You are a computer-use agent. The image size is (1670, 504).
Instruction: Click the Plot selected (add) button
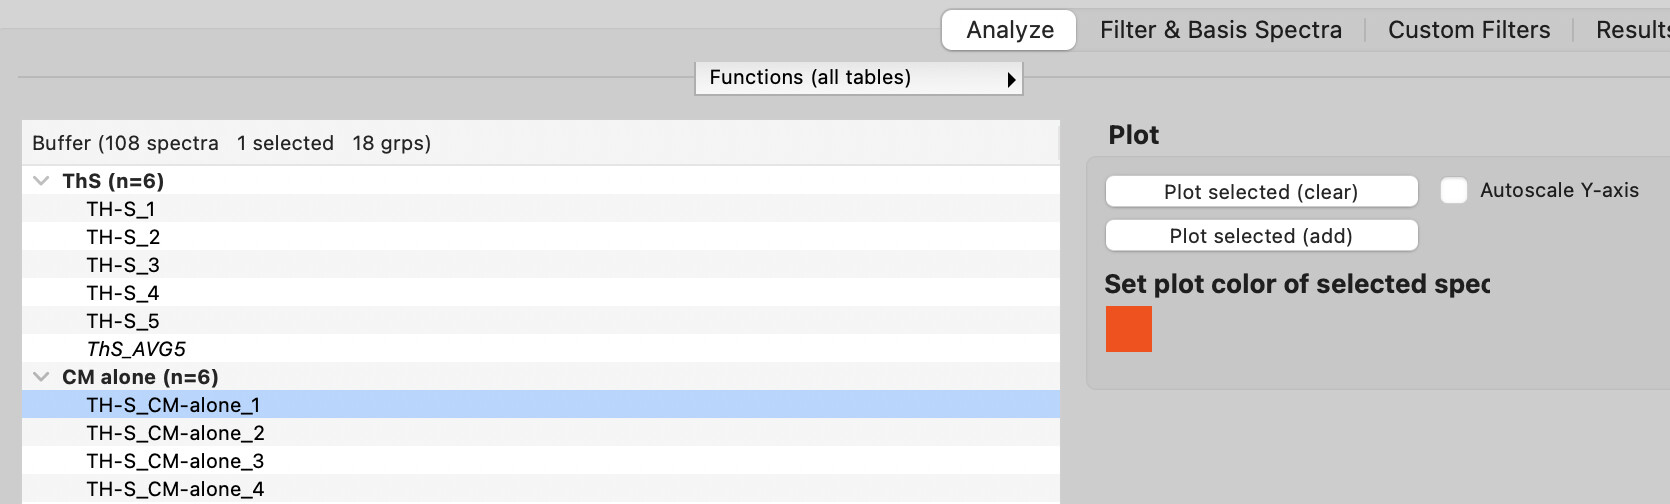[1261, 236]
